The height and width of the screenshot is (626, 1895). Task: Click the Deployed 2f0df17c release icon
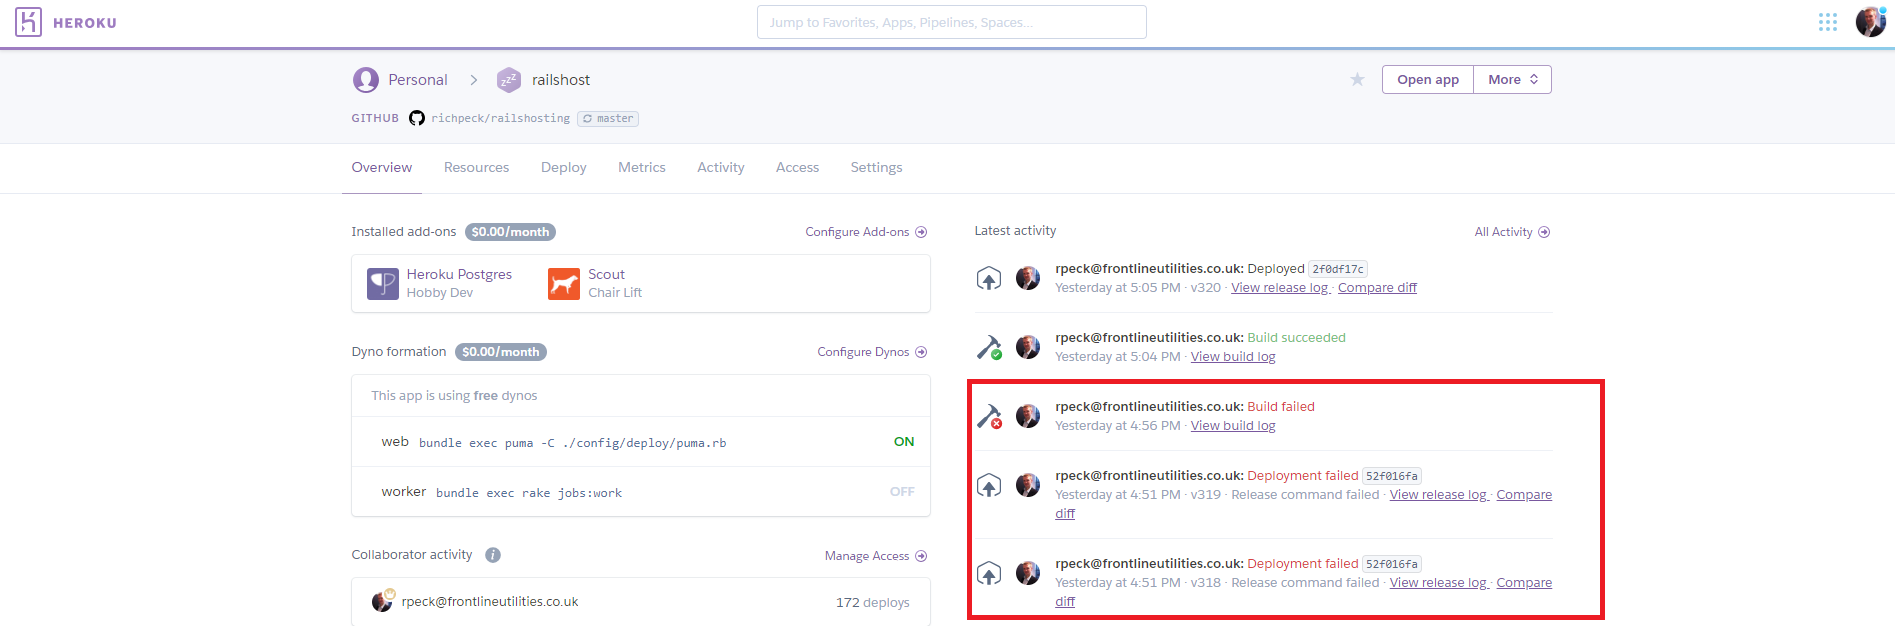pos(989,279)
